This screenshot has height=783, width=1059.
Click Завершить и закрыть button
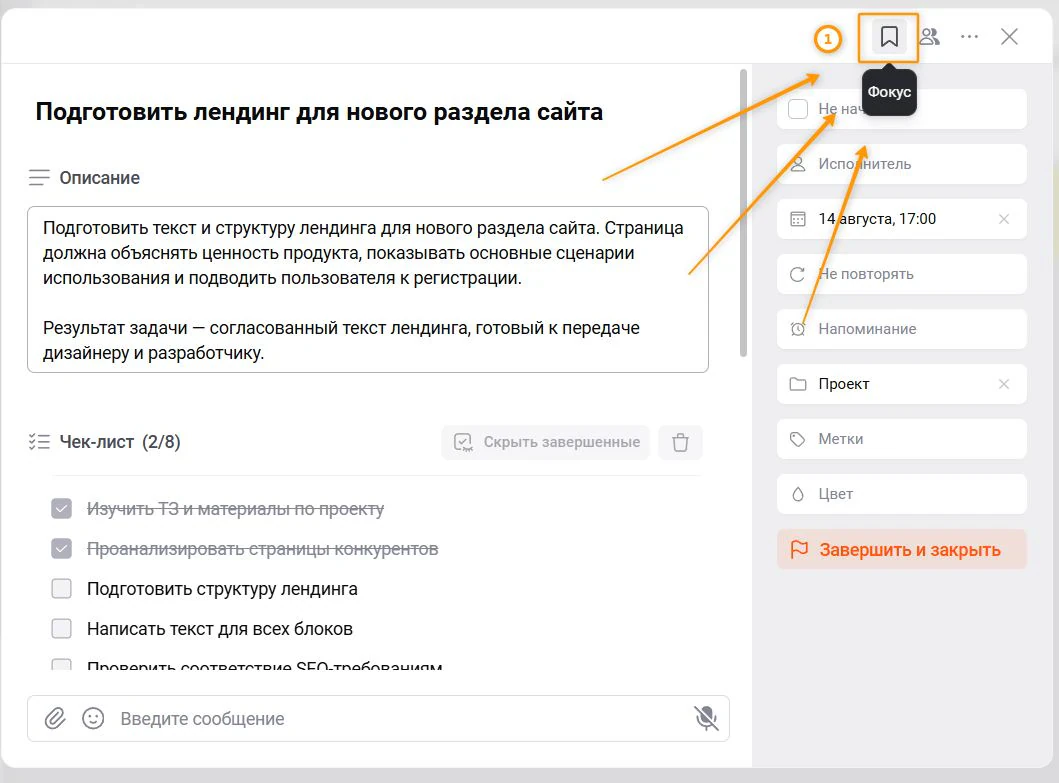tap(902, 549)
